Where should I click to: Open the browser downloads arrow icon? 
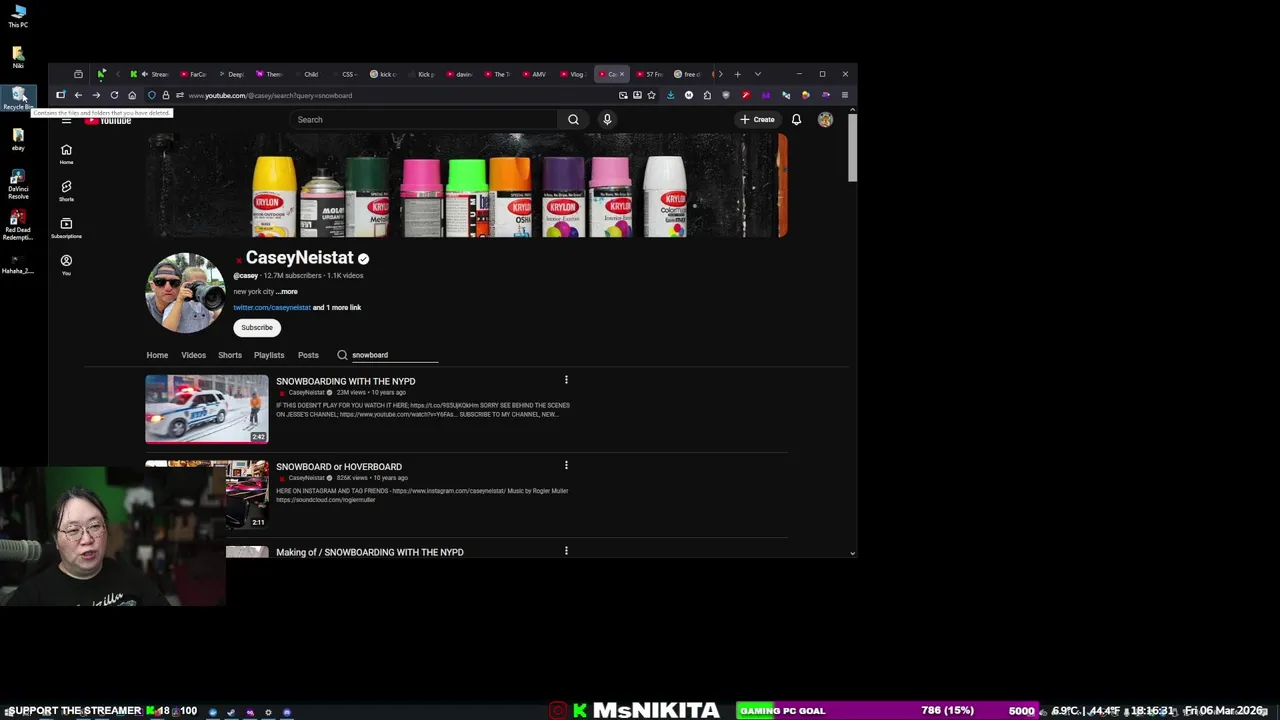point(670,95)
